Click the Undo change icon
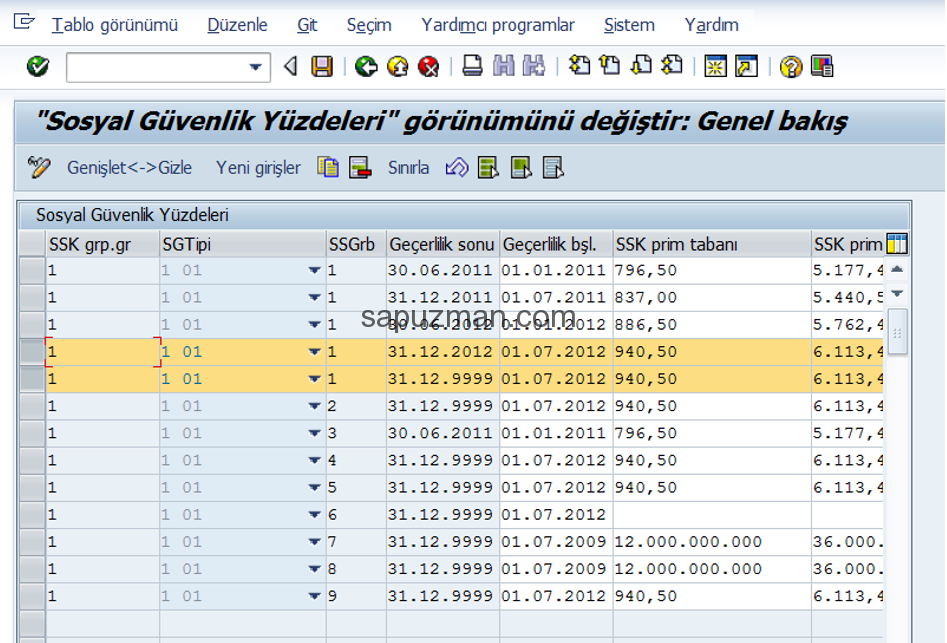The image size is (947, 643). 457,167
